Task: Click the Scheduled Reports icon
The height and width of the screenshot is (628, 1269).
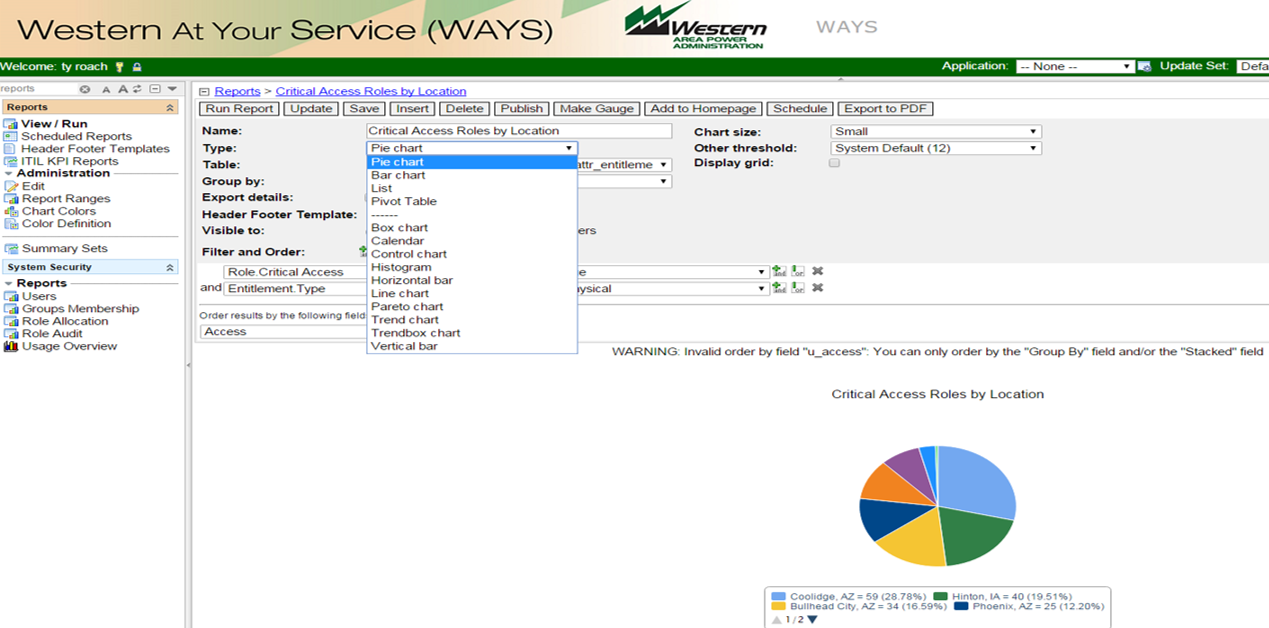Action: pyautogui.click(x=11, y=136)
